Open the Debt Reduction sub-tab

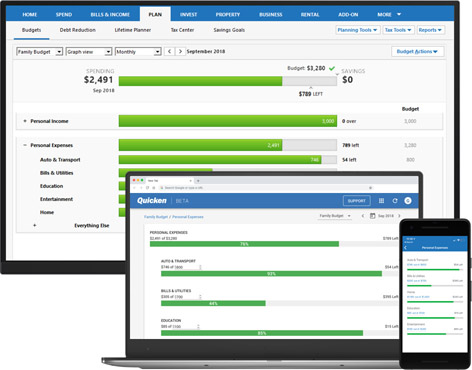click(78, 30)
